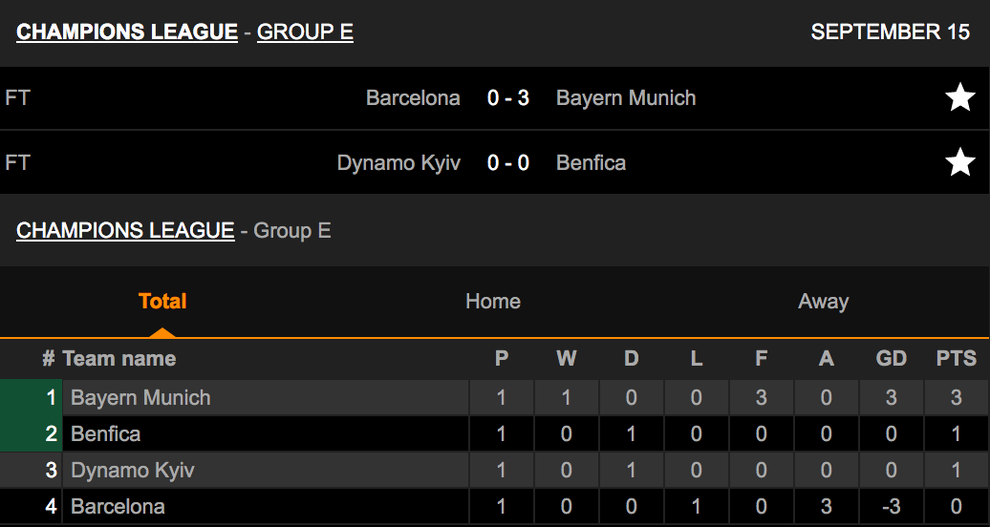Select Dynamo Kyiv in the standings table

pyautogui.click(x=133, y=470)
